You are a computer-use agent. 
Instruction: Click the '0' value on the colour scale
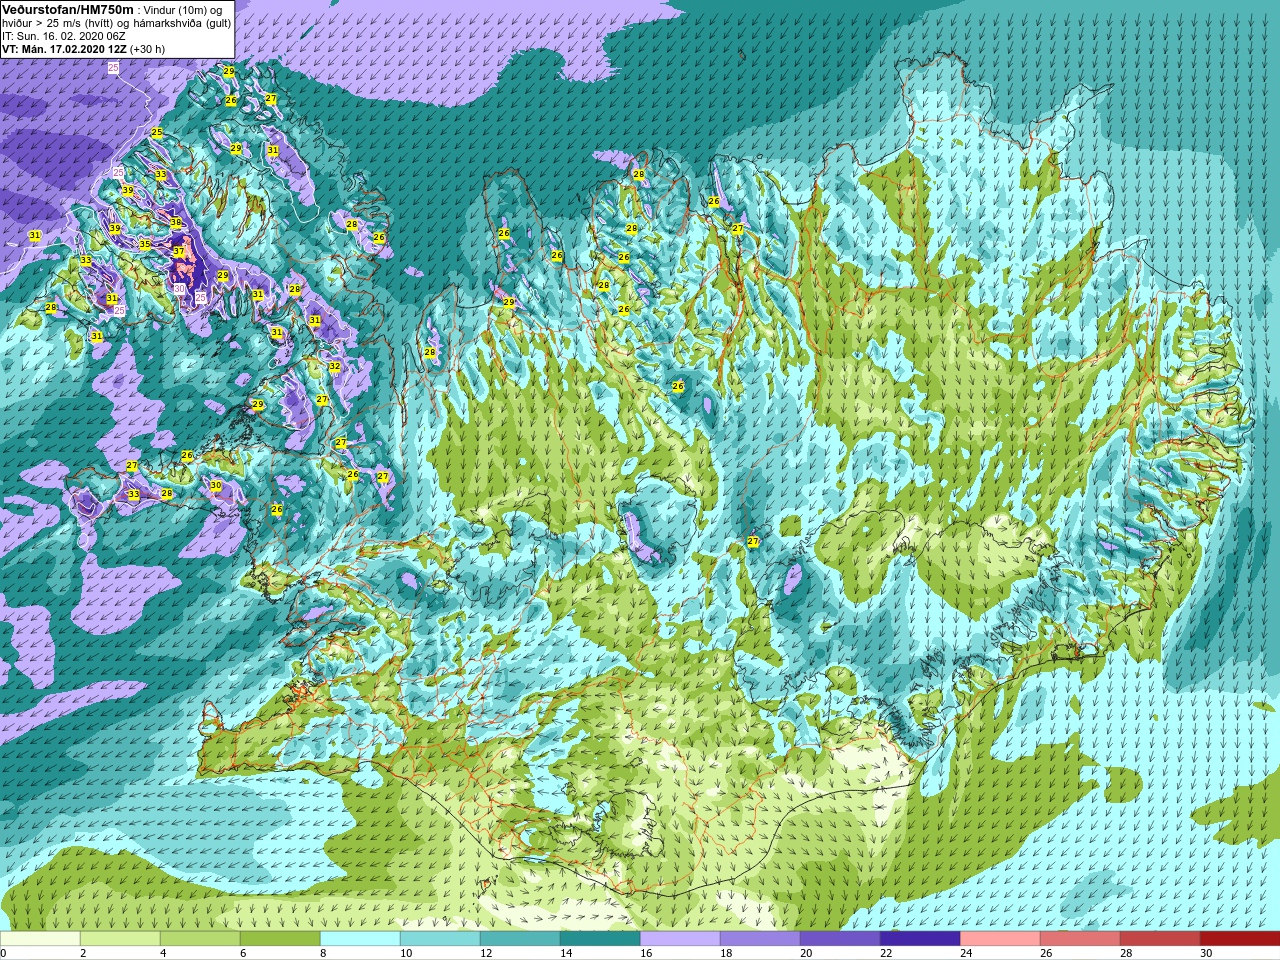pos(4,953)
